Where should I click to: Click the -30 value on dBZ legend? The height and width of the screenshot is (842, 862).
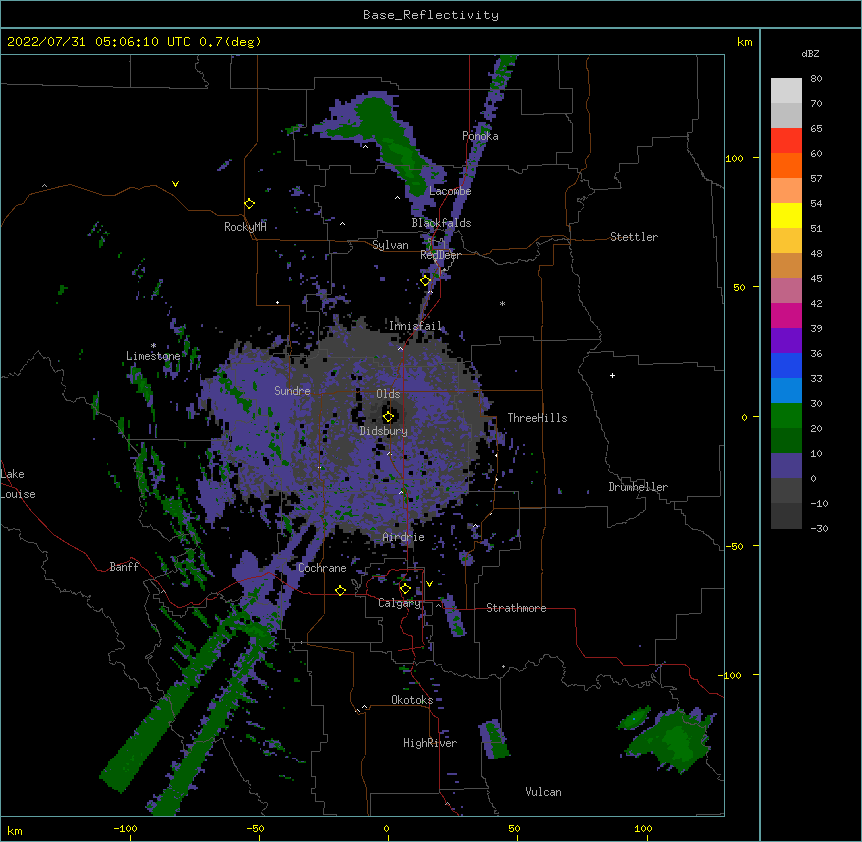coord(819,529)
